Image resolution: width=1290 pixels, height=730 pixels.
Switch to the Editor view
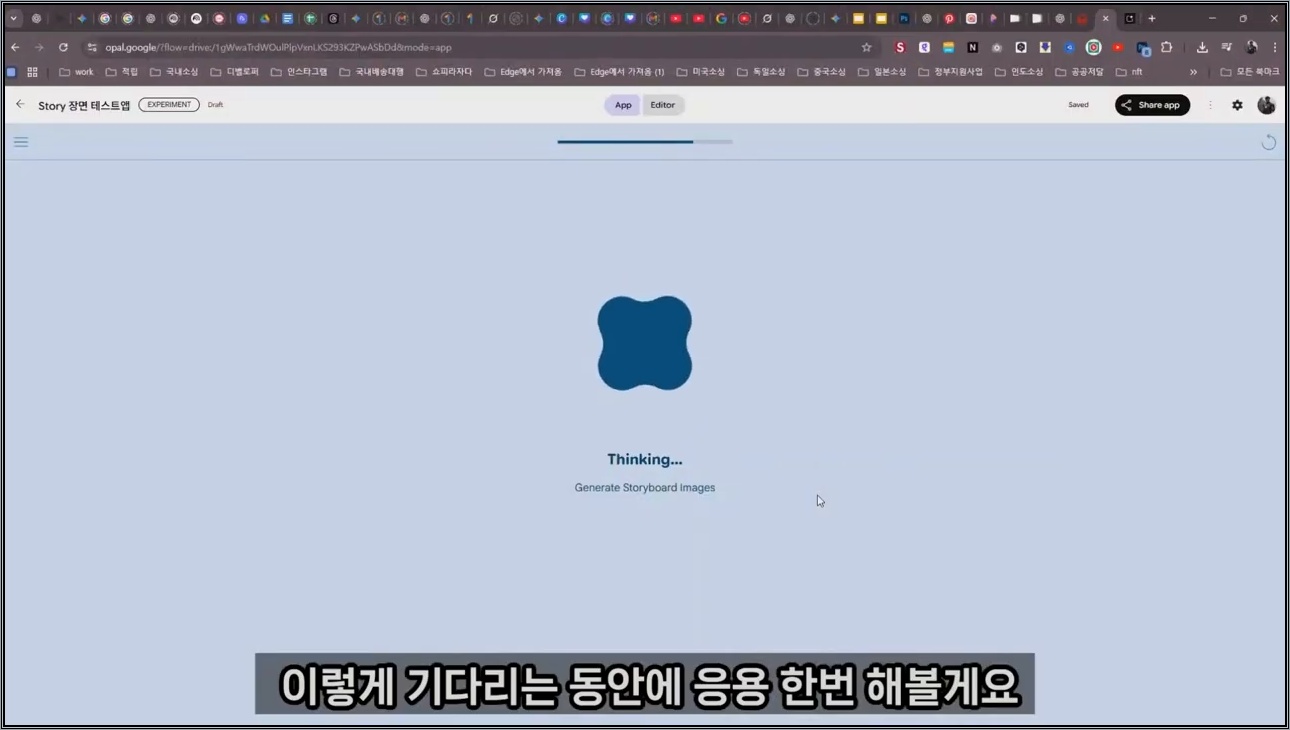pos(663,105)
